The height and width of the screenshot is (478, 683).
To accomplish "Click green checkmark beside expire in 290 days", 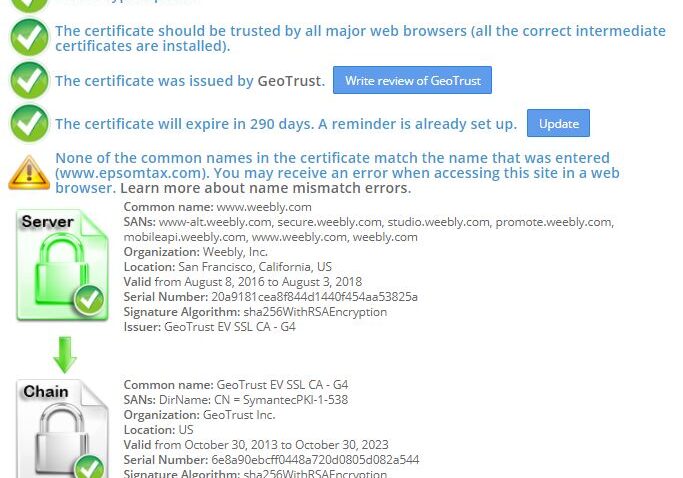I will tap(30, 123).
